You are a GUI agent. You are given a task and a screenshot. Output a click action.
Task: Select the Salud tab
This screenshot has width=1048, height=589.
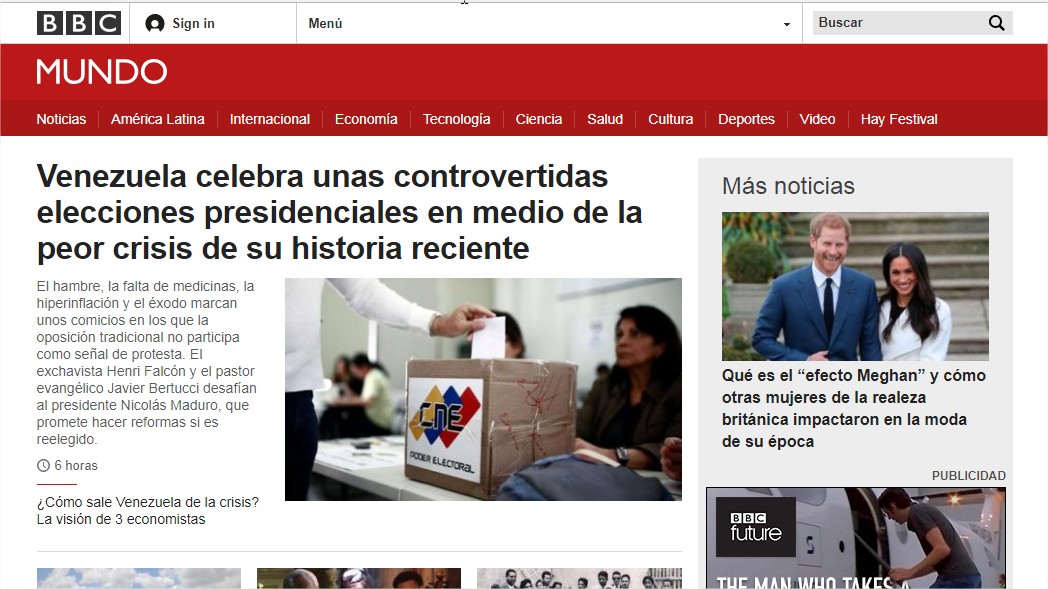(x=605, y=119)
